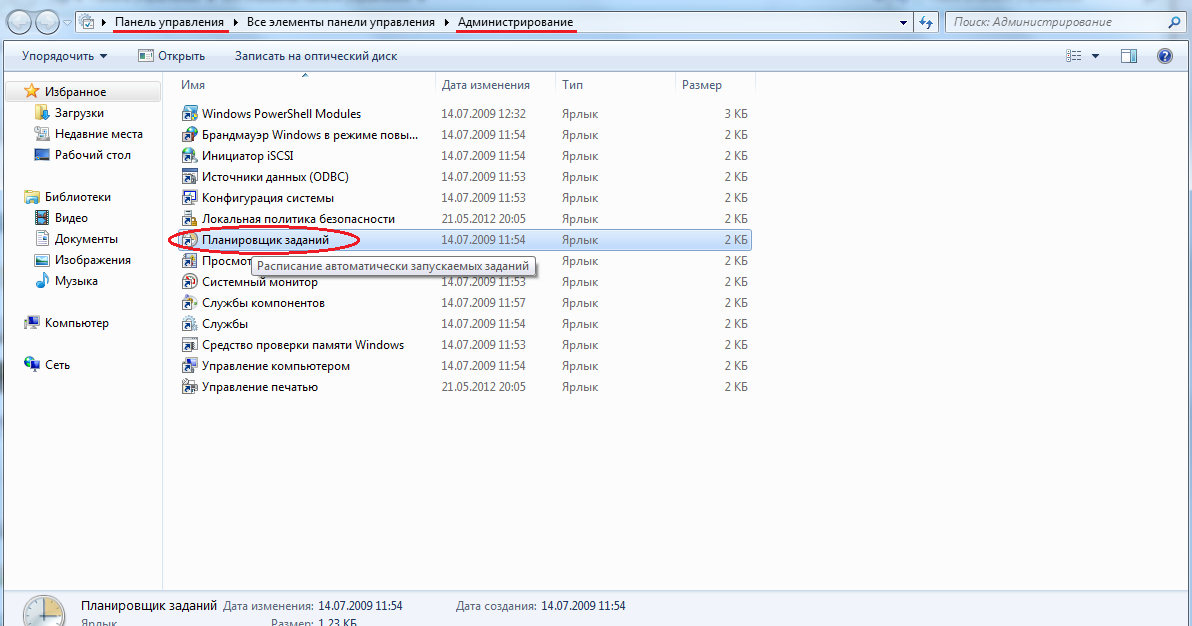Click the Управление печатью file name

[x=259, y=387]
